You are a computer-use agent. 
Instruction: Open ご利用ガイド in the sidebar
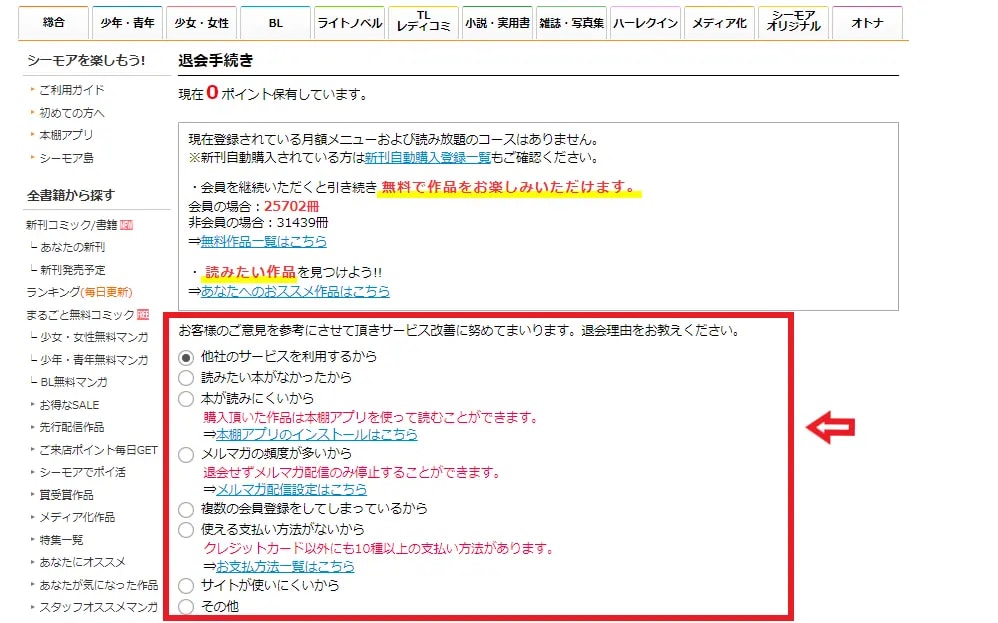click(72, 90)
